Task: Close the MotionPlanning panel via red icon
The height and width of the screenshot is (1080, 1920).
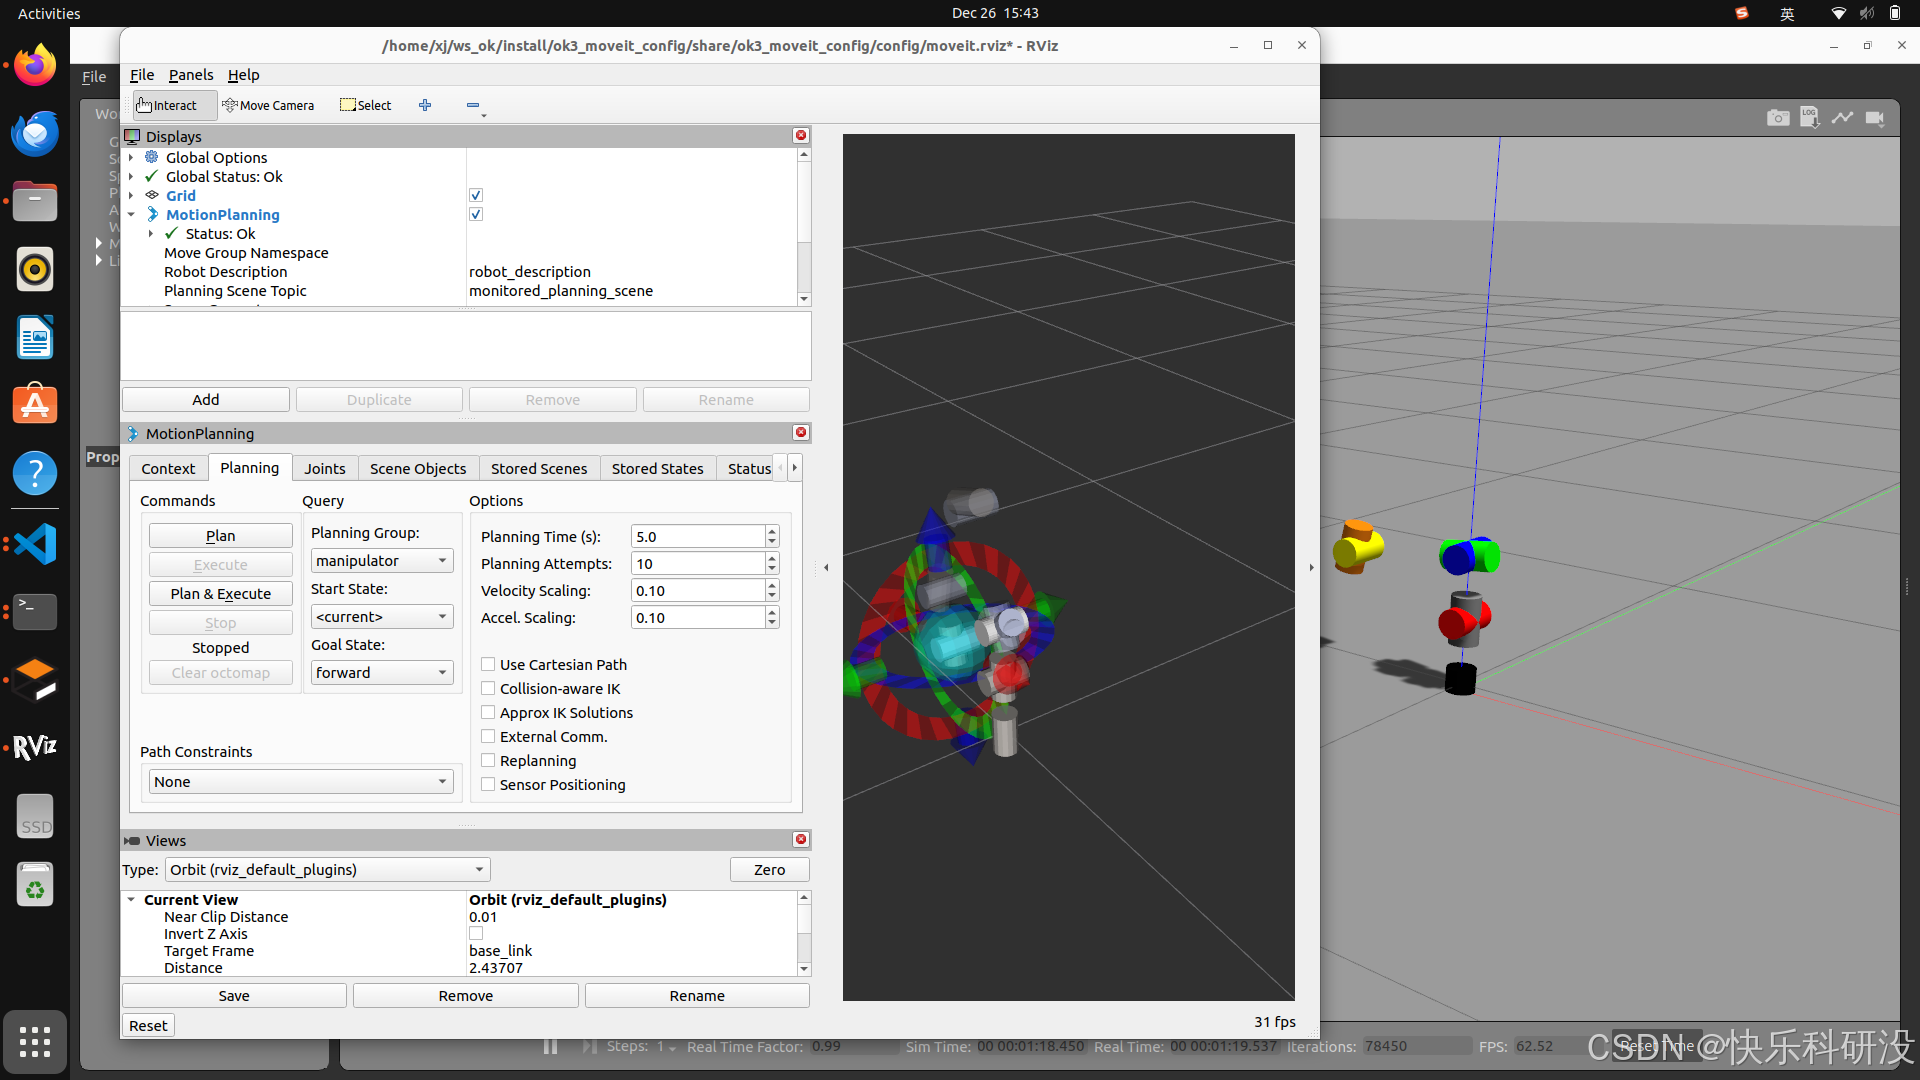Action: coord(801,433)
